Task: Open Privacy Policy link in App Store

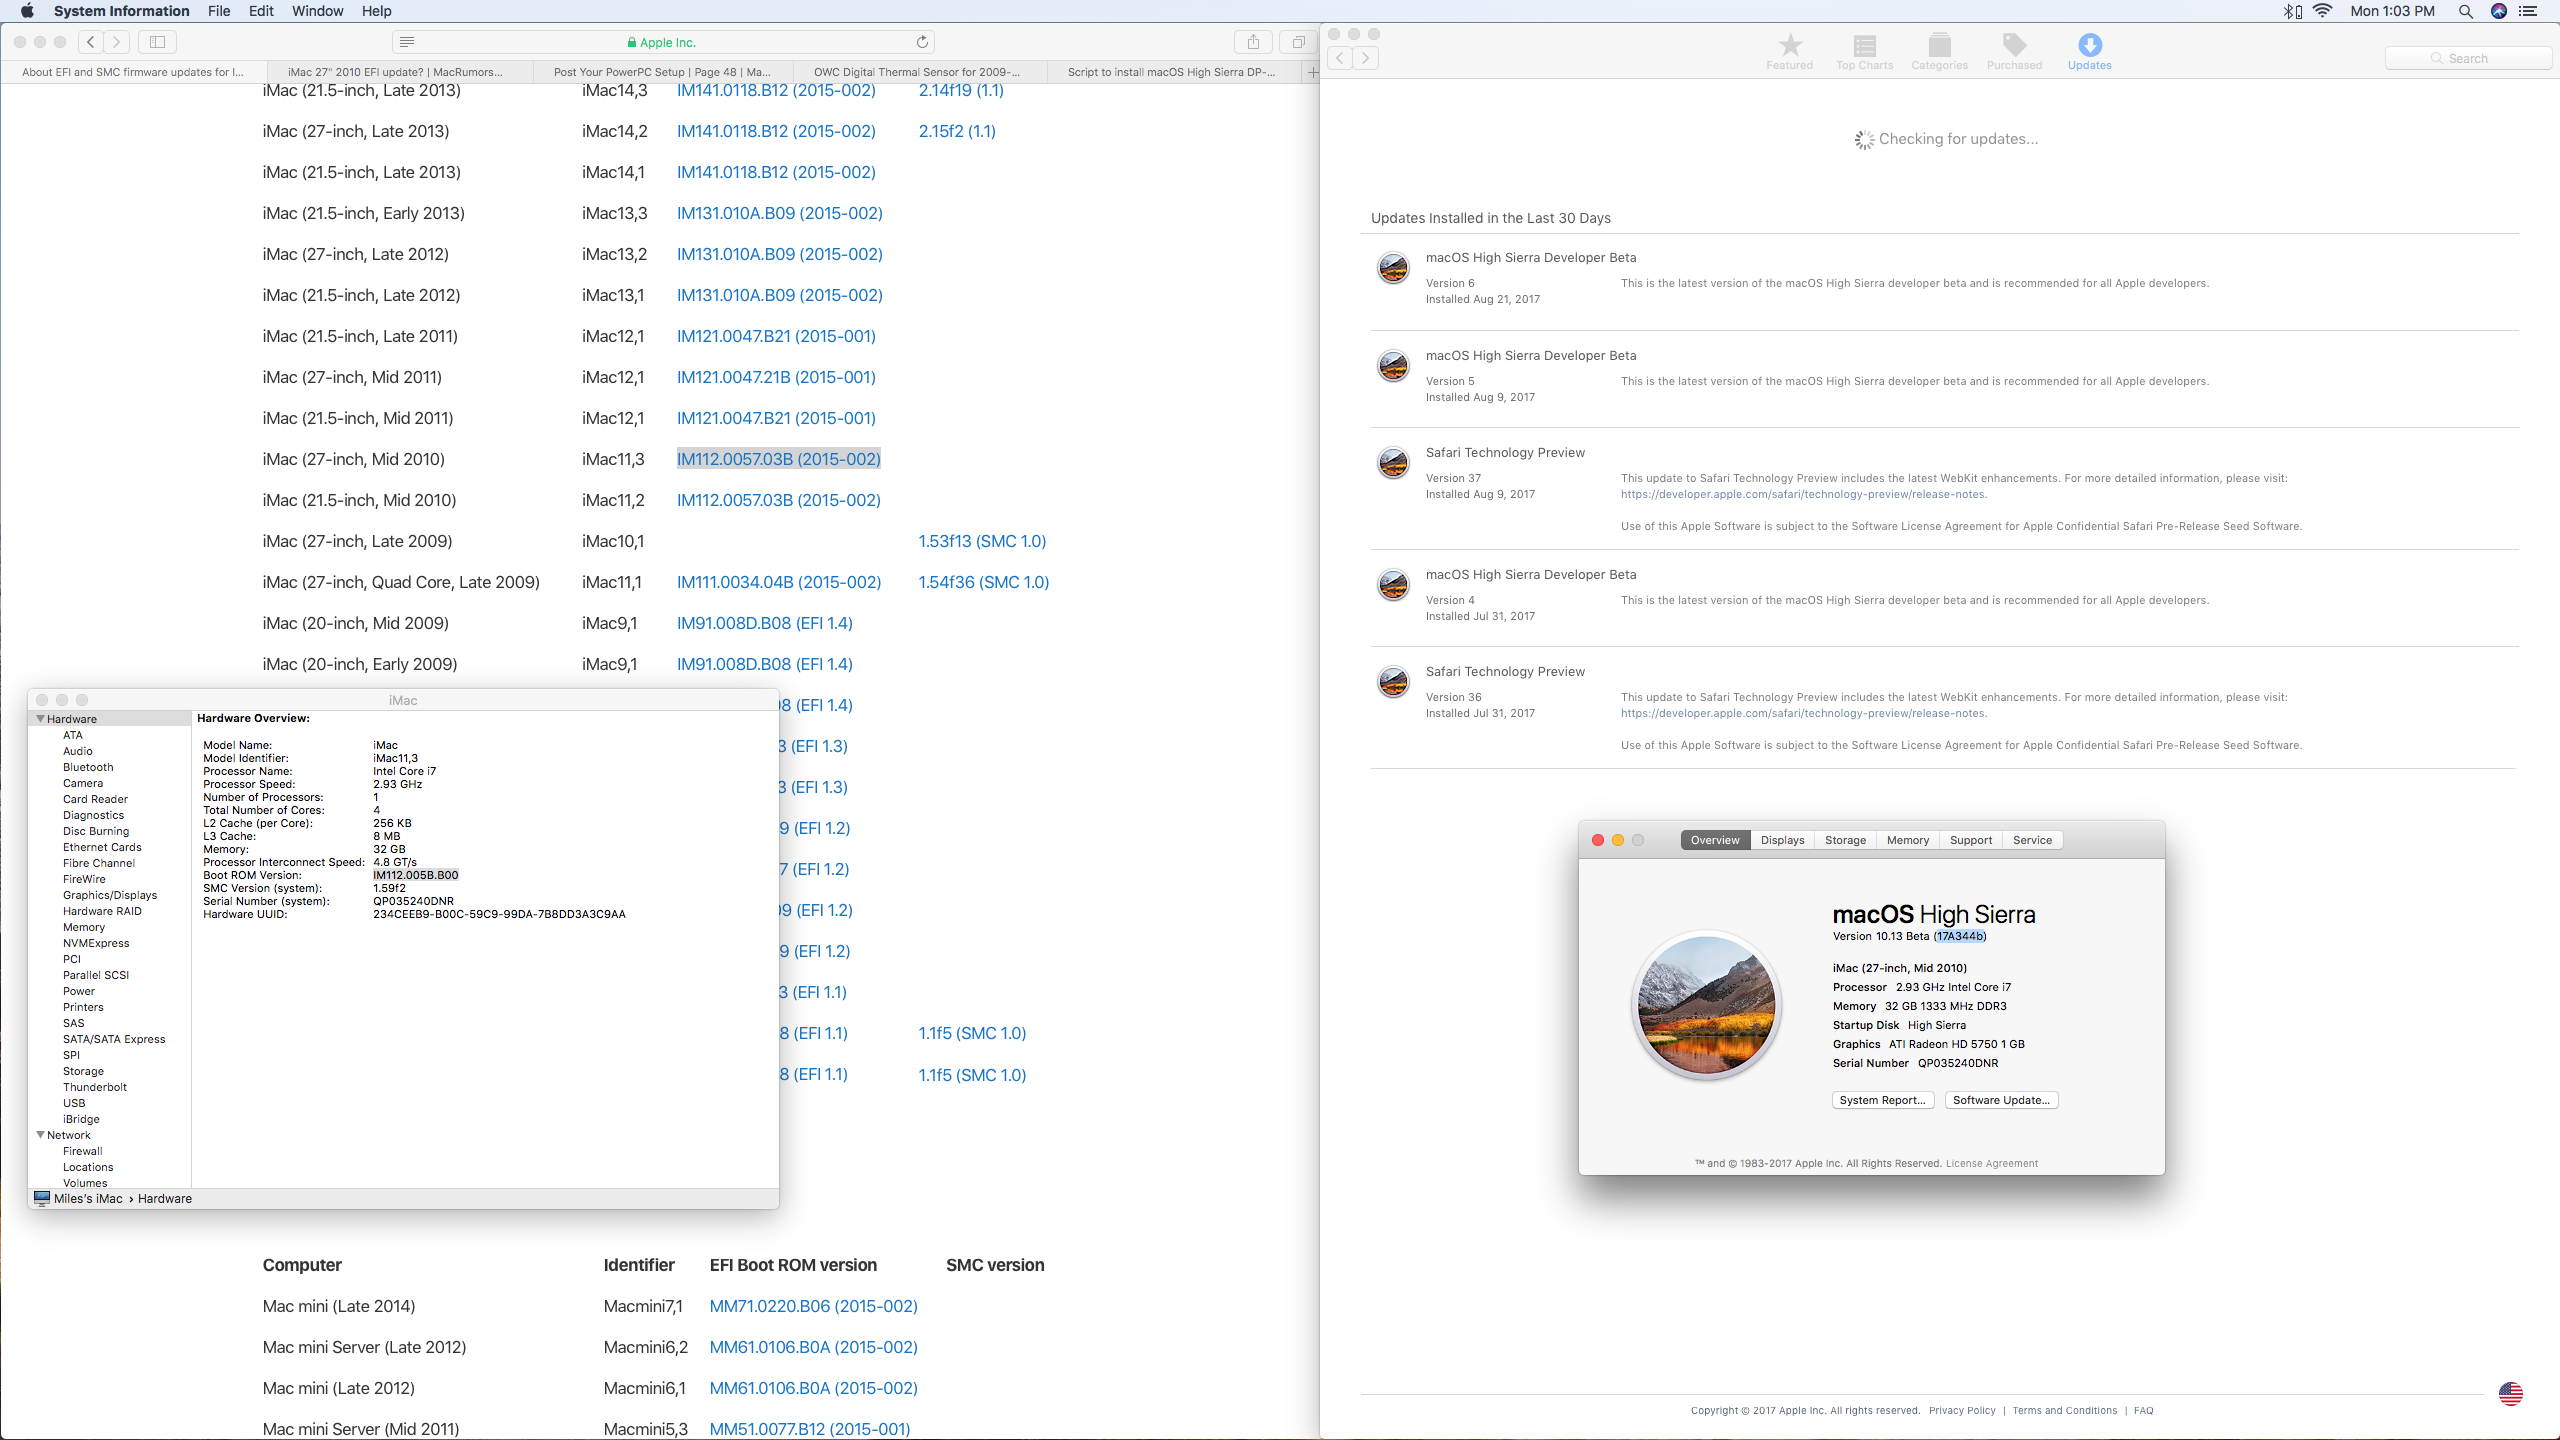Action: [x=1961, y=1410]
